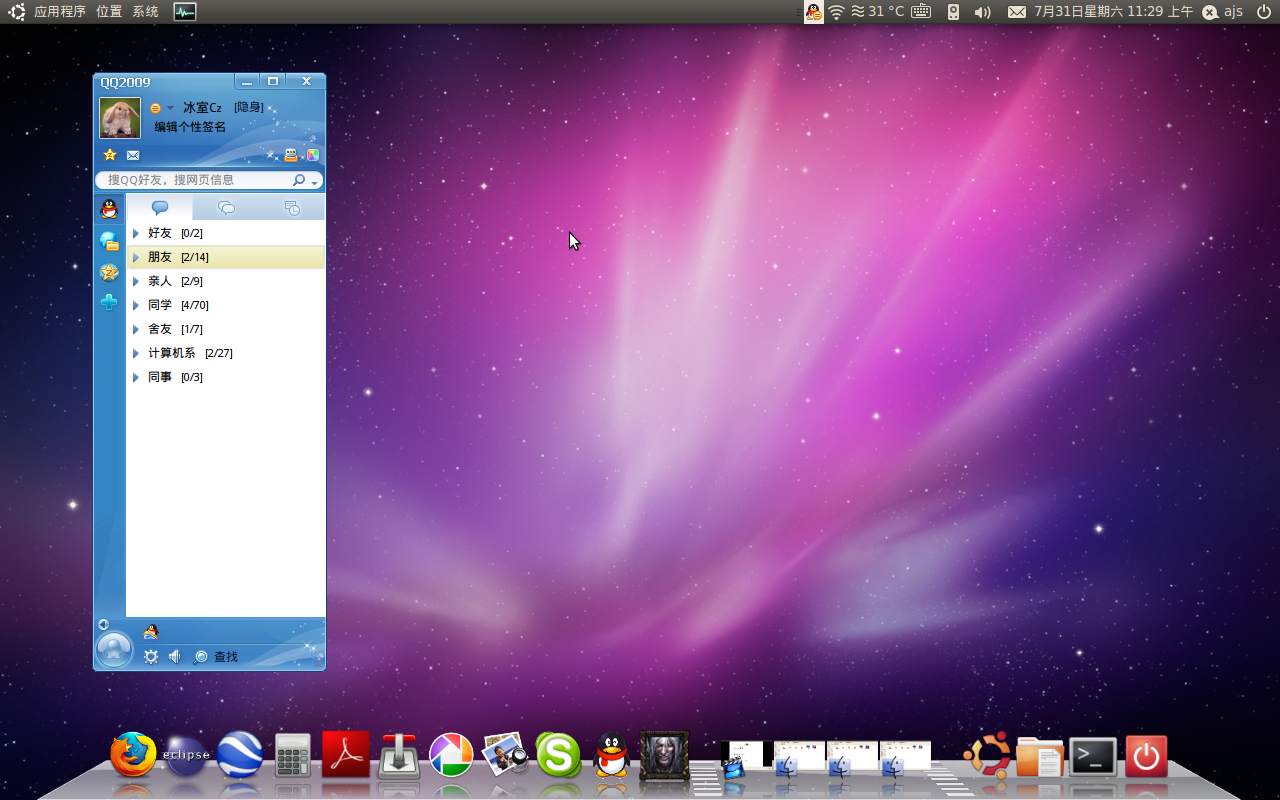Click the QQ tray icon in top panel

coord(814,12)
